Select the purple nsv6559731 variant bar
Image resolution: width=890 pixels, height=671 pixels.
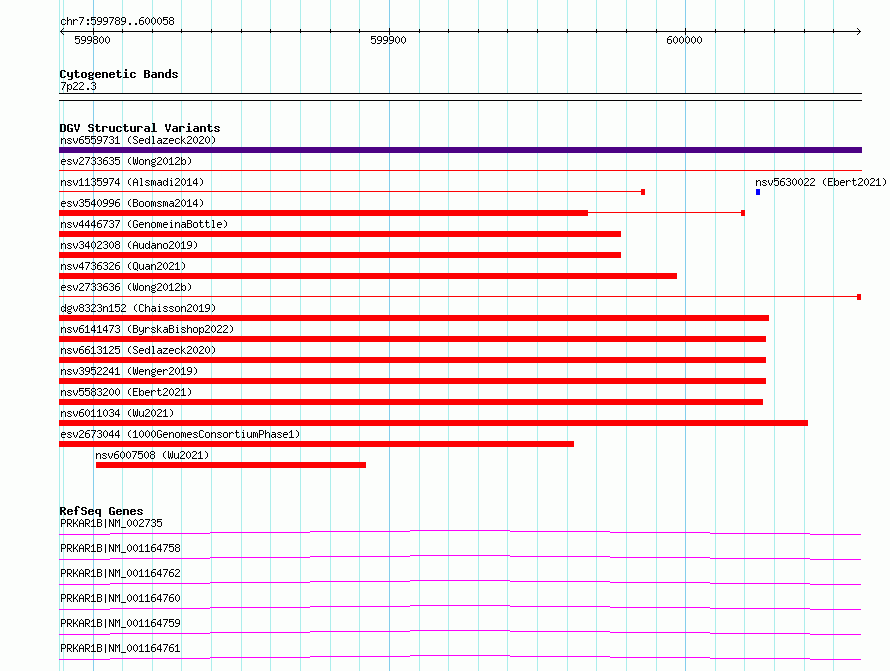point(460,150)
